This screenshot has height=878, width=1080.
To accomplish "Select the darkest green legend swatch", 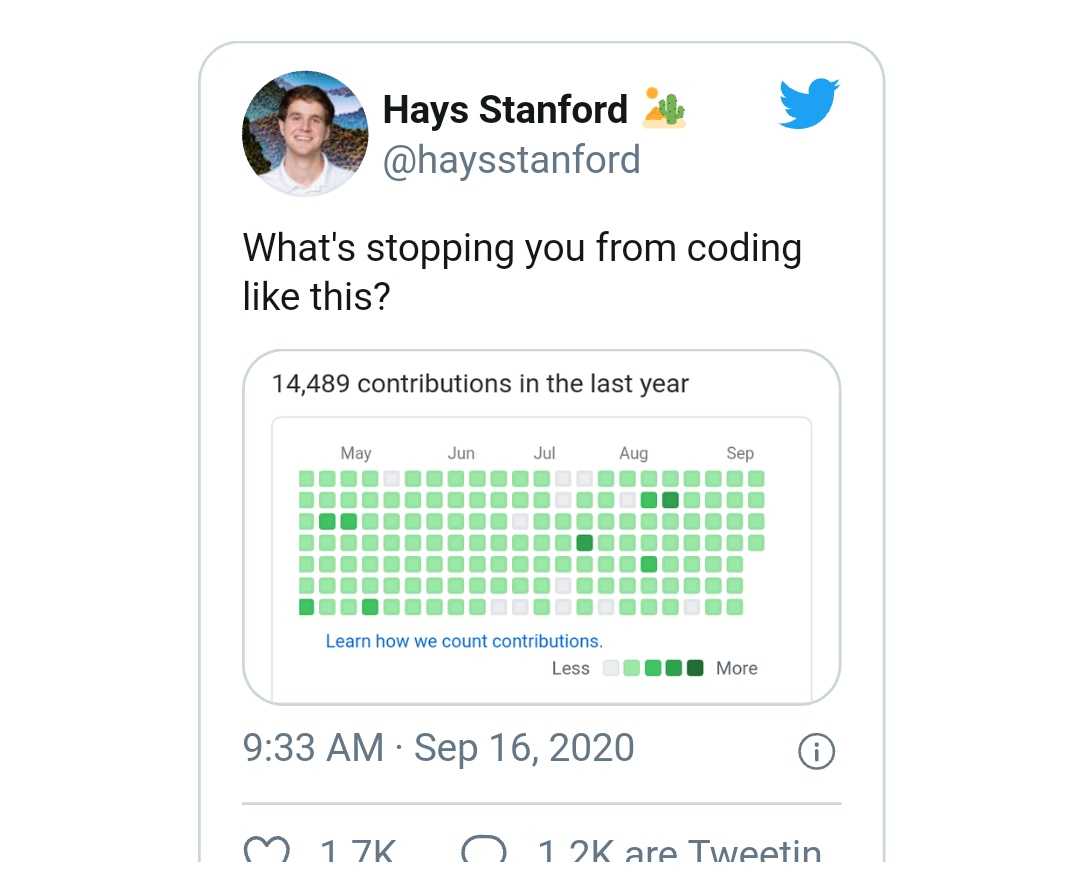I will point(696,668).
